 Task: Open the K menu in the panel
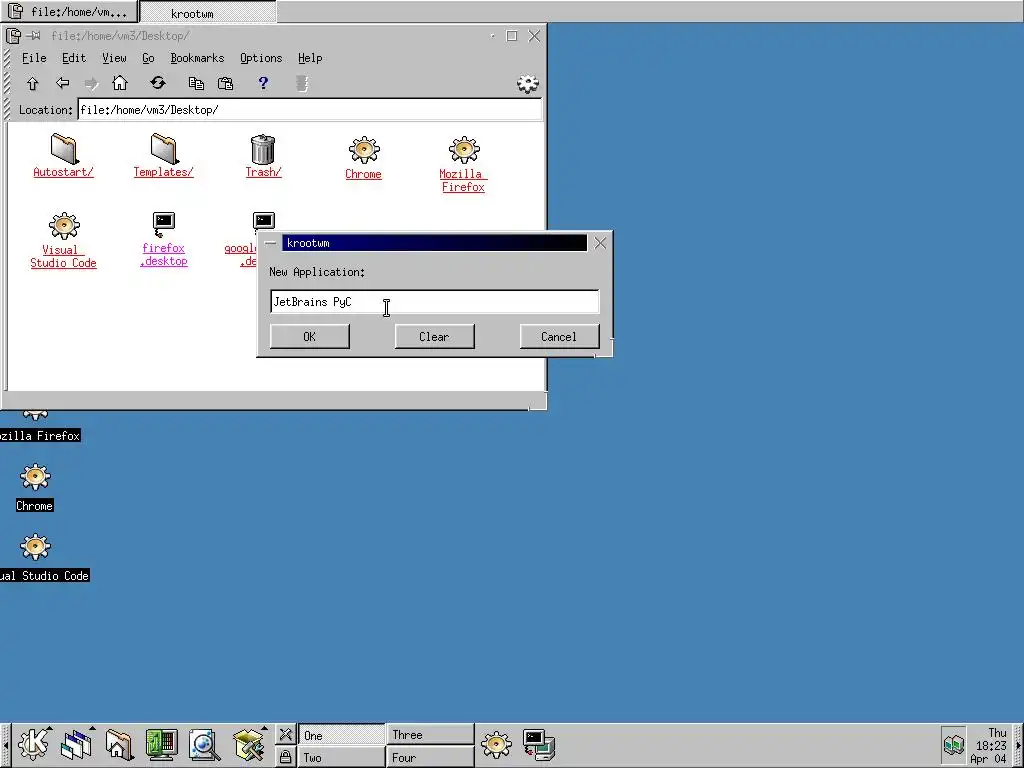pos(34,744)
